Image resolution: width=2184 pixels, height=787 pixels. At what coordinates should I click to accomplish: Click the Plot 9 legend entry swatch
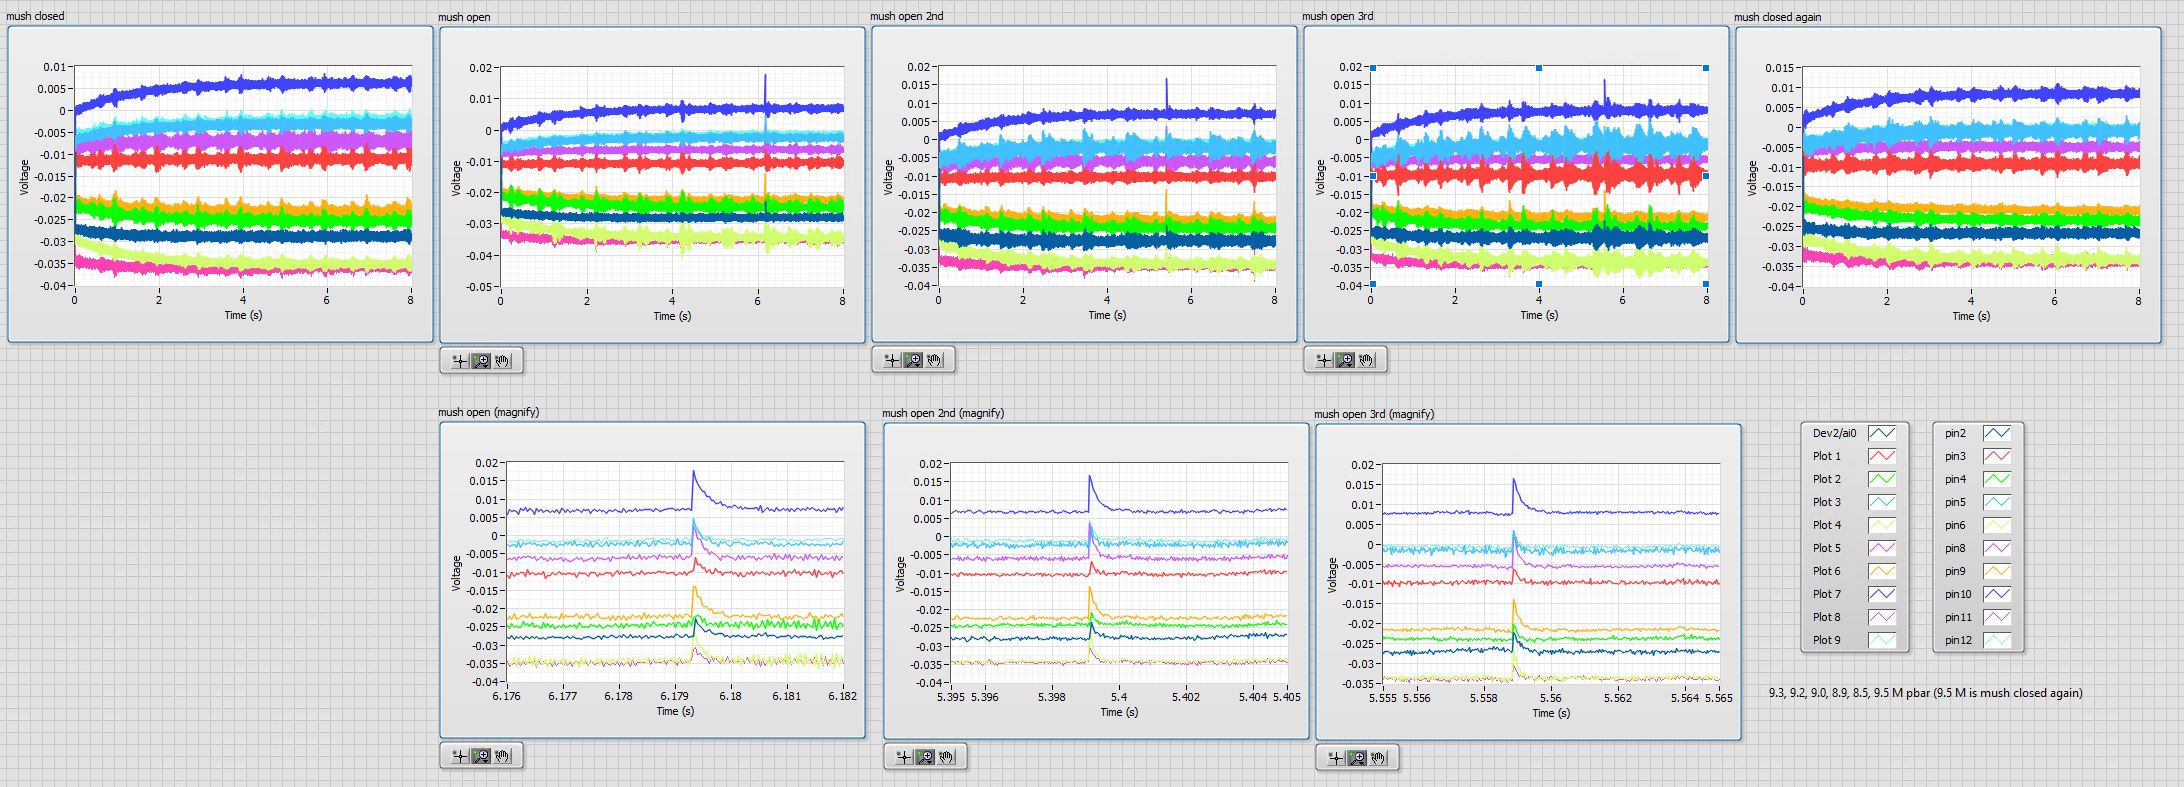tap(1882, 640)
